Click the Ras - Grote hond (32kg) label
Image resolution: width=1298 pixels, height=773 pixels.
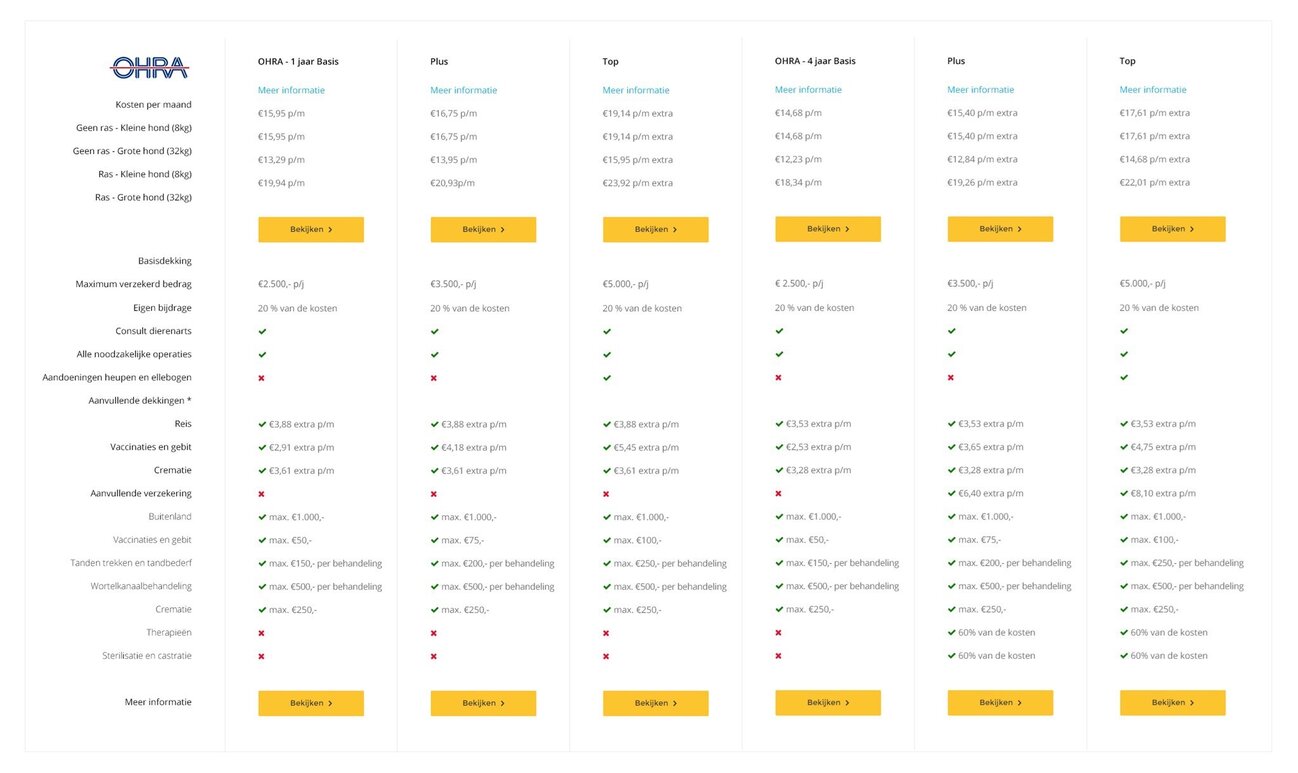coord(143,197)
